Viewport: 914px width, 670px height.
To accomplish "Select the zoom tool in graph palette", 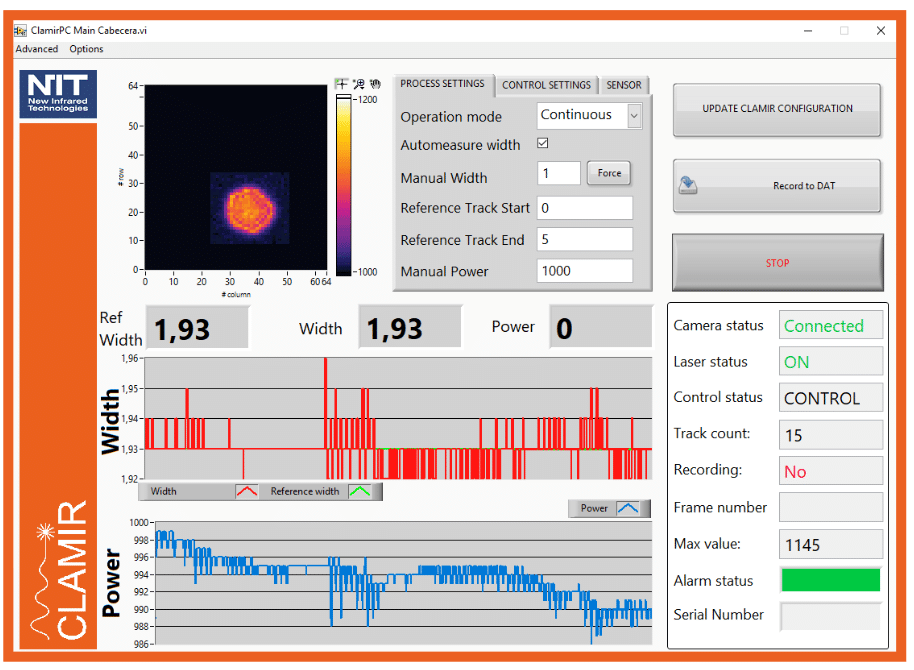I will 359,85.
